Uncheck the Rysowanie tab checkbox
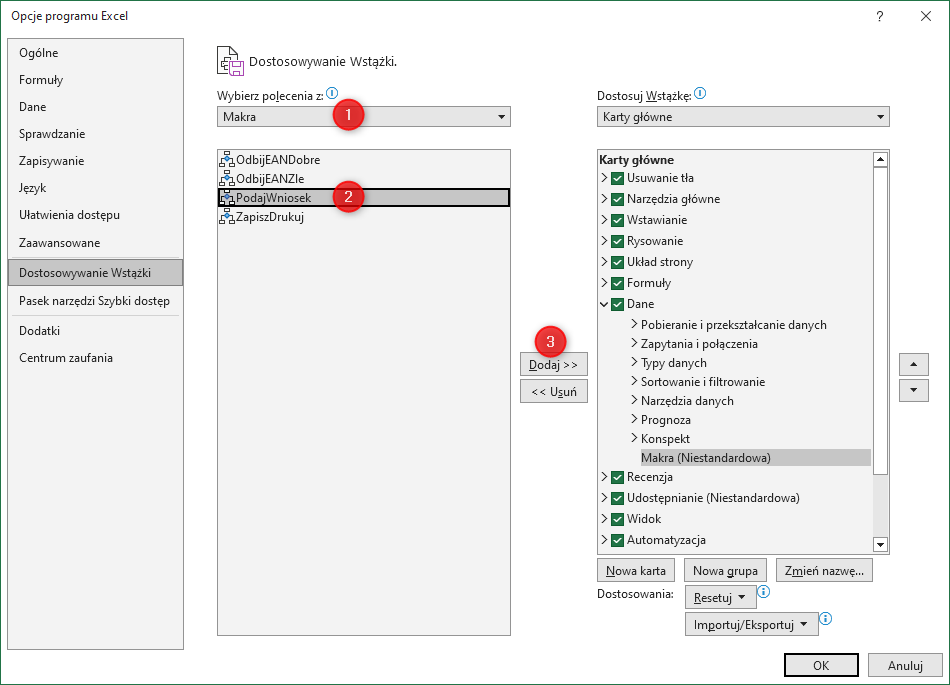950x685 pixels. 617,241
